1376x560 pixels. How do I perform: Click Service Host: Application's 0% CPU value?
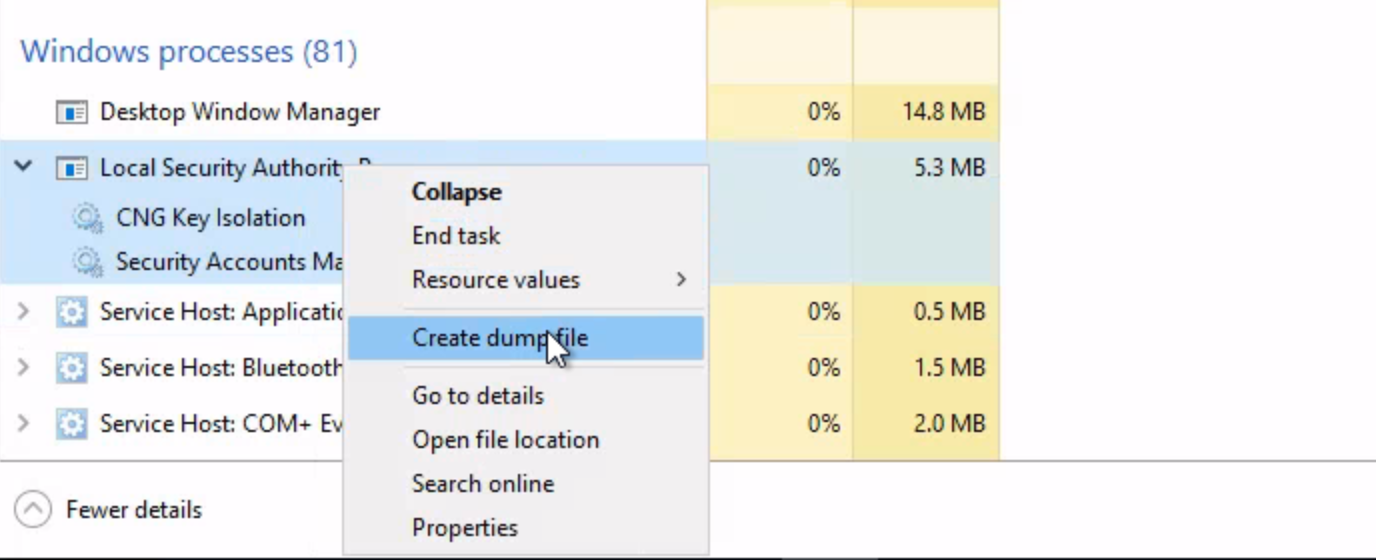pos(823,312)
